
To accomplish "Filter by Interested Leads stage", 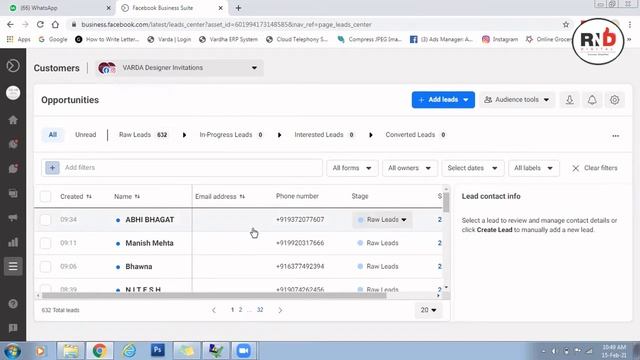I will (324, 135).
